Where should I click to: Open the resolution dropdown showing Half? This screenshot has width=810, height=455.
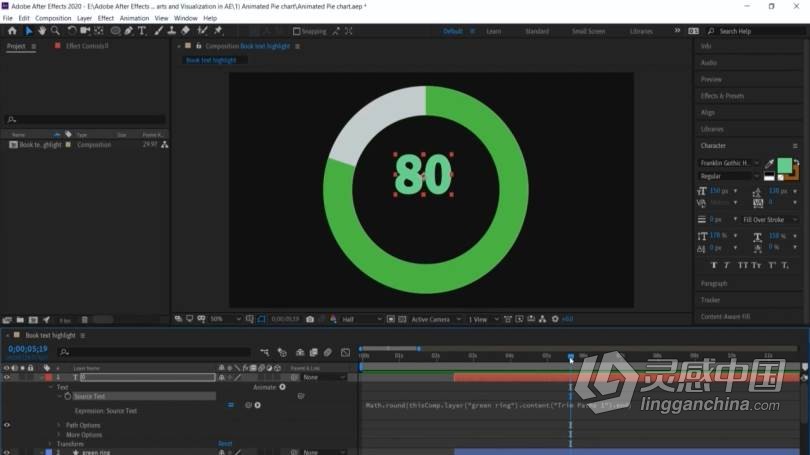click(361, 319)
